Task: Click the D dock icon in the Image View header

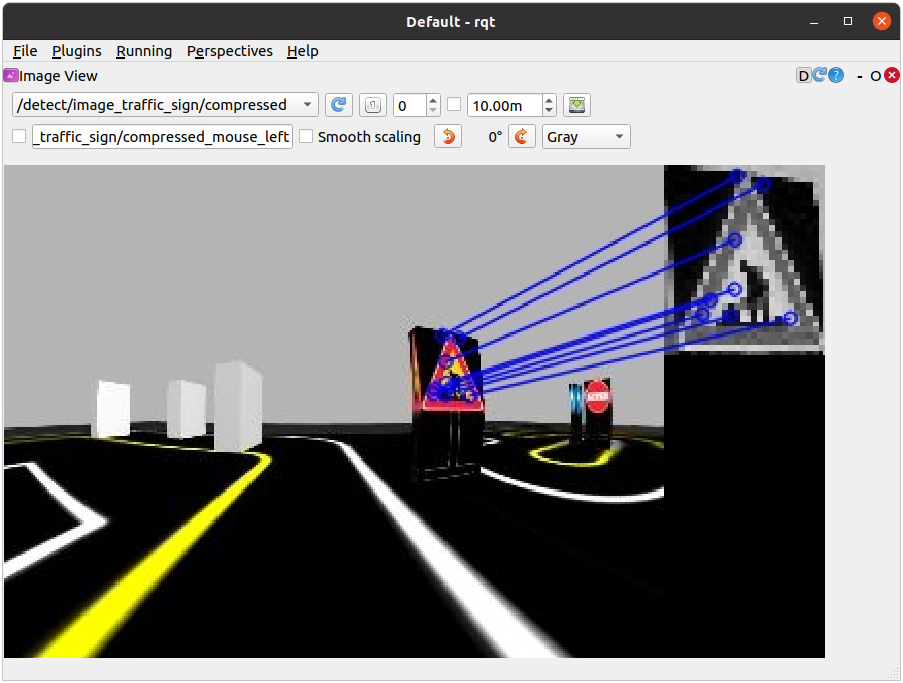Action: [x=803, y=76]
